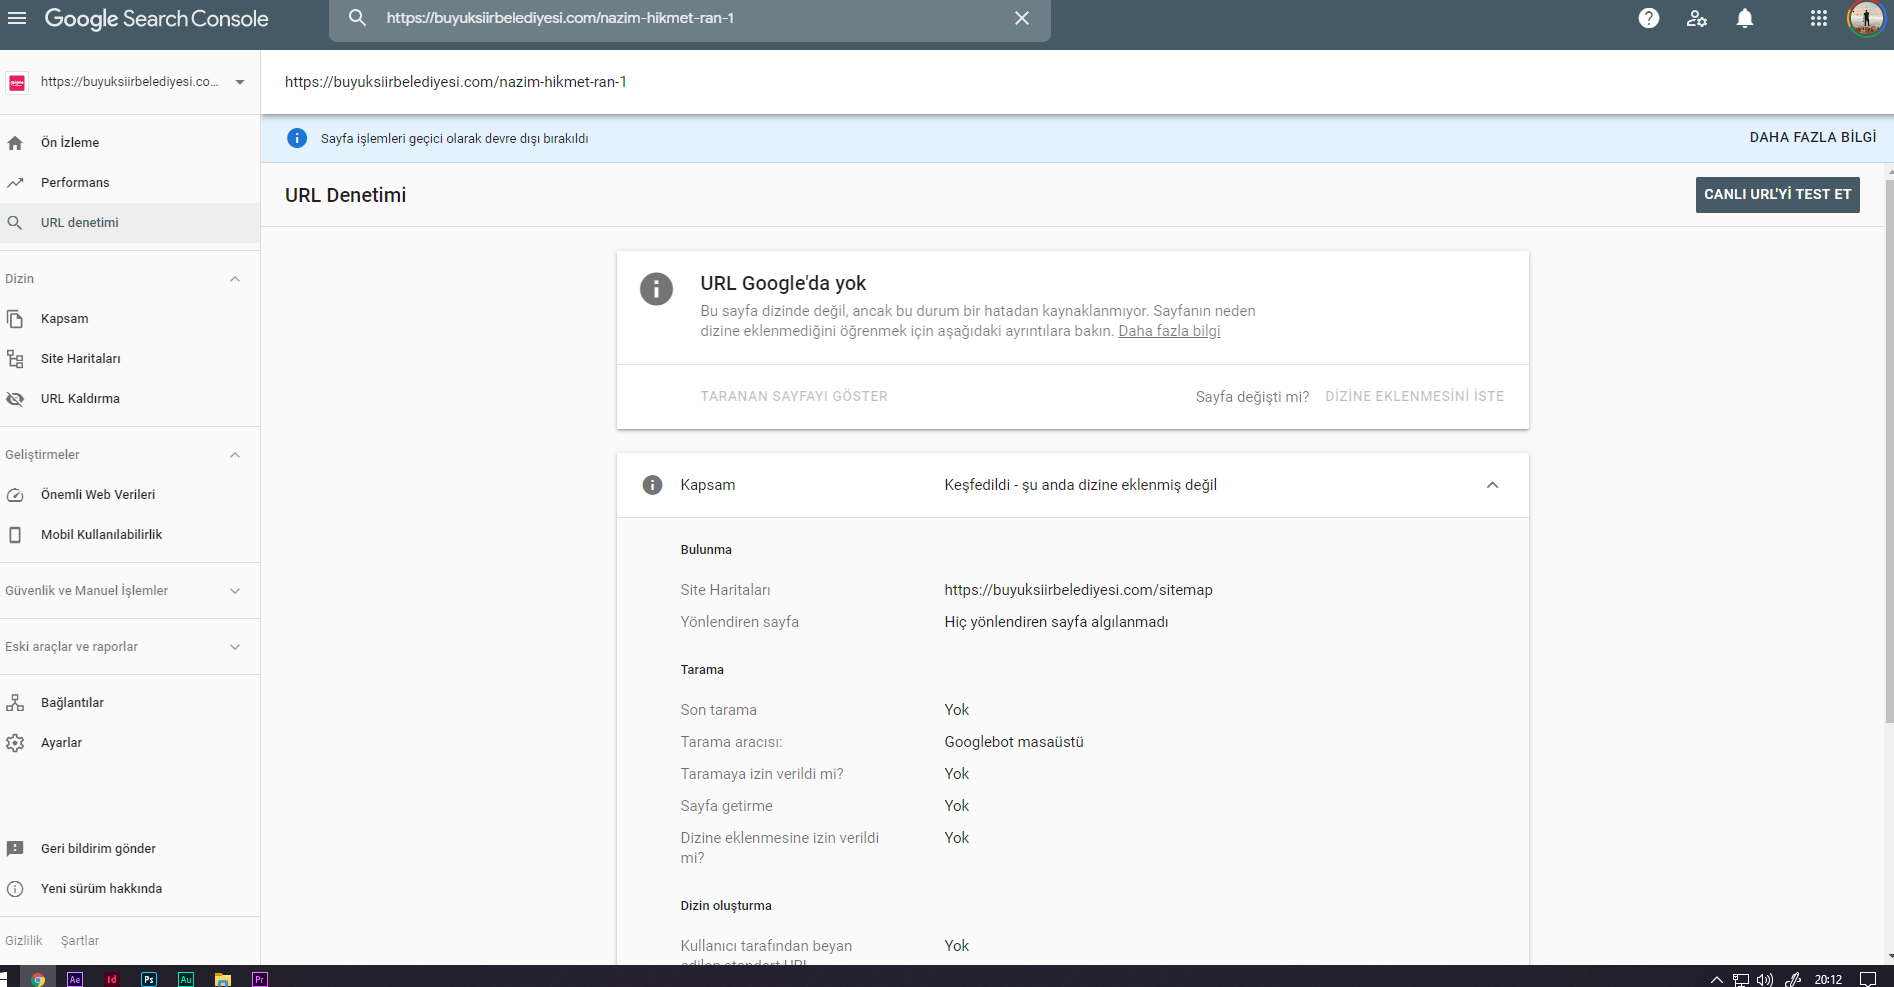Click the property favicon in selector
Image resolution: width=1894 pixels, height=987 pixels.
(17, 83)
